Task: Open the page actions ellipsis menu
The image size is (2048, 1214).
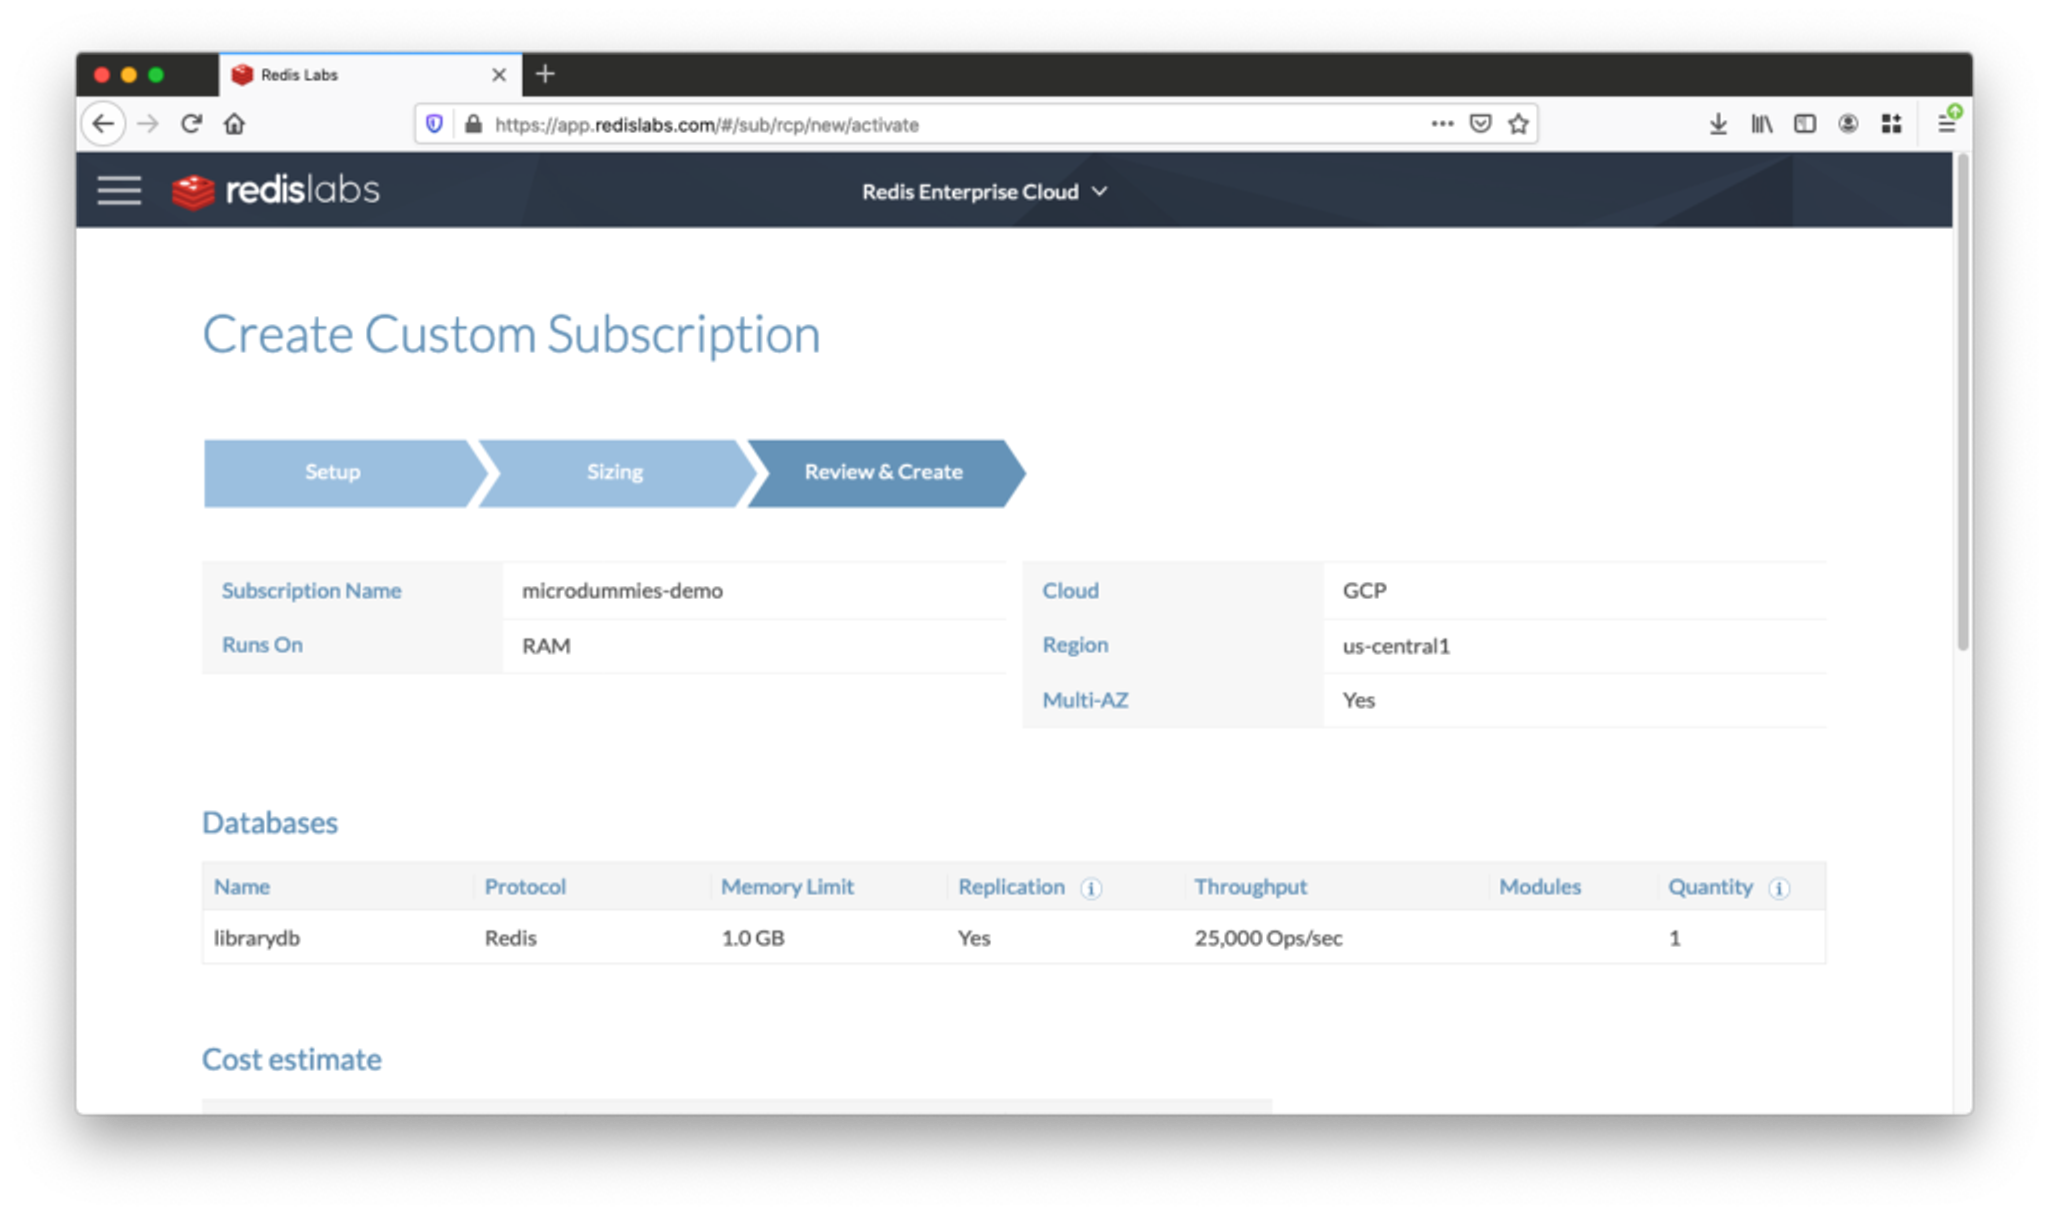Action: [x=1441, y=124]
